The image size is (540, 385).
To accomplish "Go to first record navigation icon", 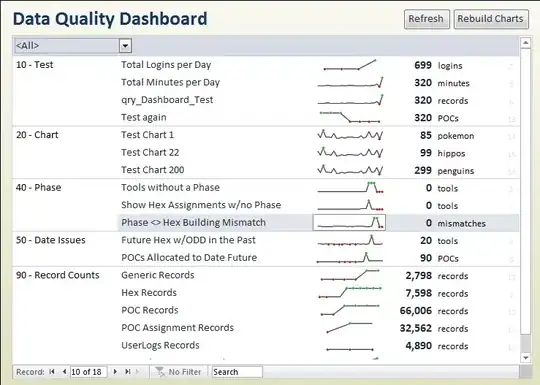I will pyautogui.click(x=52, y=372).
